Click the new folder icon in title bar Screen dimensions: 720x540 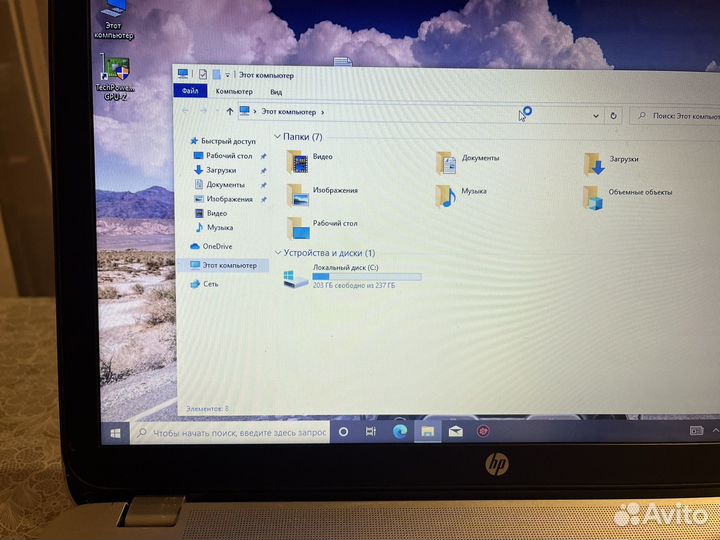pos(217,74)
